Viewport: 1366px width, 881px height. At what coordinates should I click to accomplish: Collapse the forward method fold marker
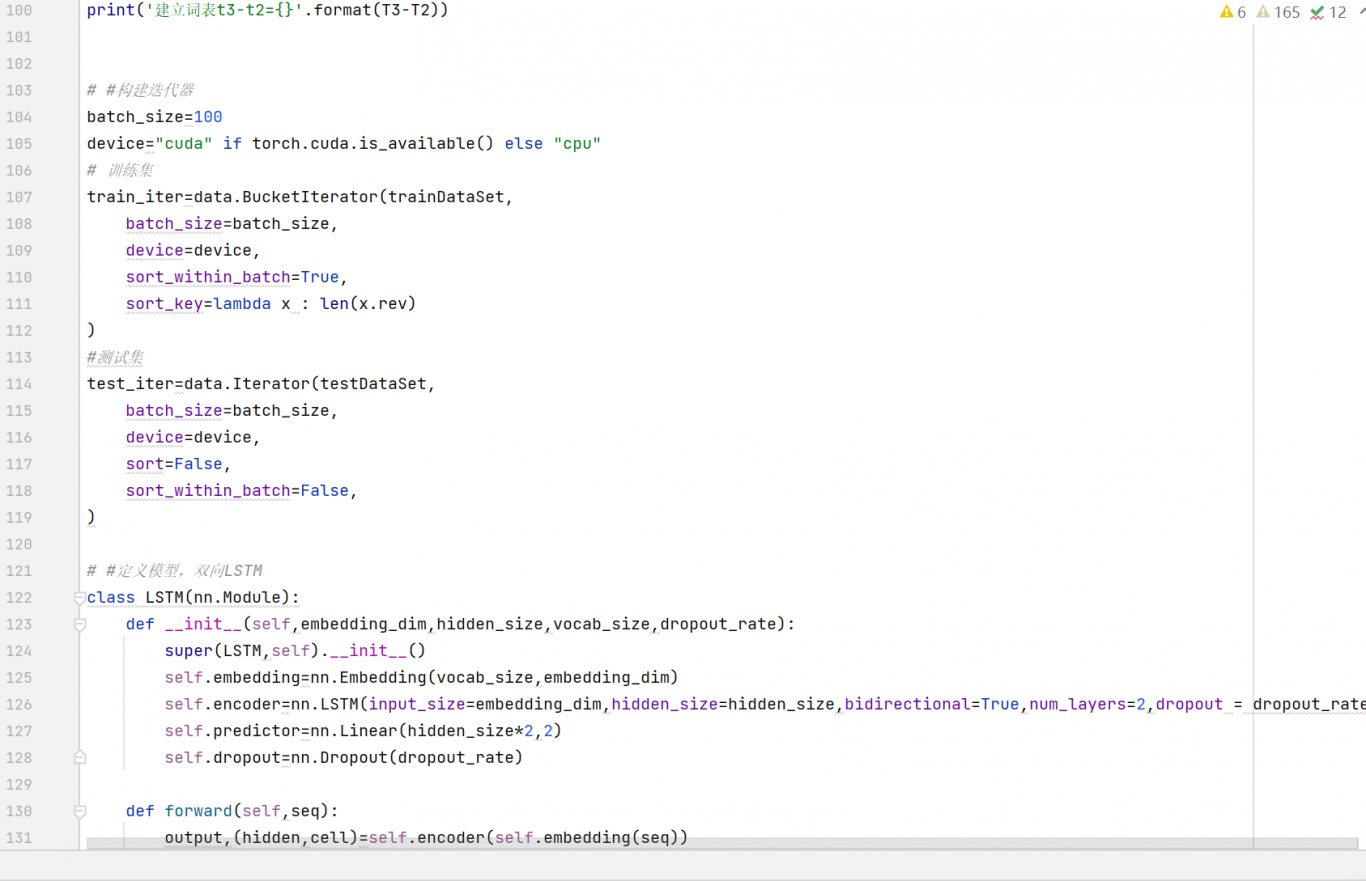pyautogui.click(x=79, y=811)
